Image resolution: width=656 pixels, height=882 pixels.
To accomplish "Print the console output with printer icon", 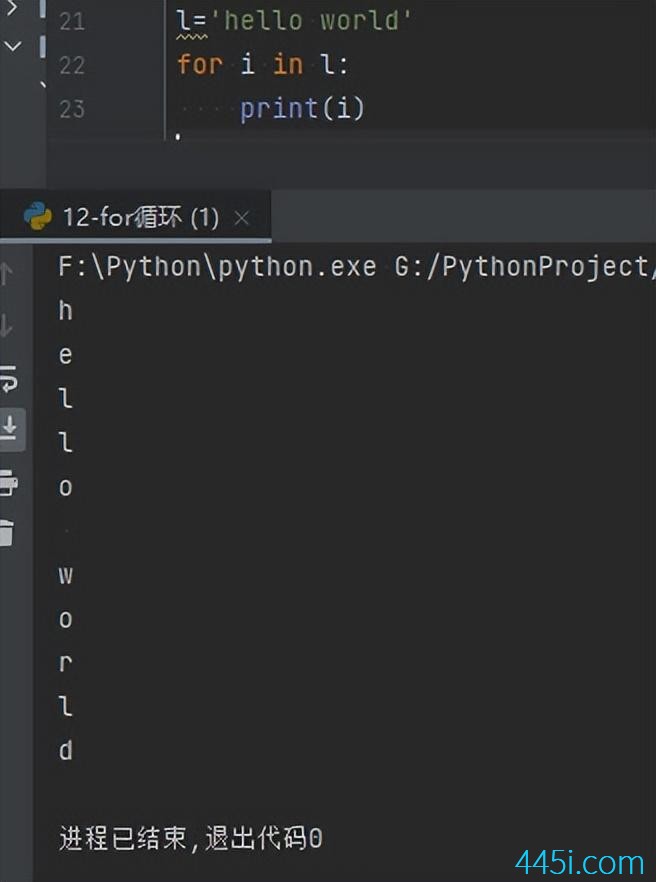I will (x=8, y=482).
